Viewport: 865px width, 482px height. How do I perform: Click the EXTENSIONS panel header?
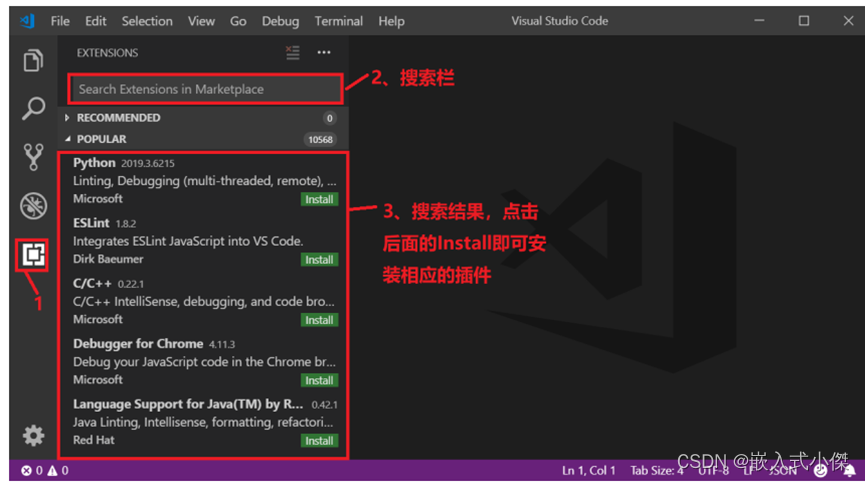(108, 53)
